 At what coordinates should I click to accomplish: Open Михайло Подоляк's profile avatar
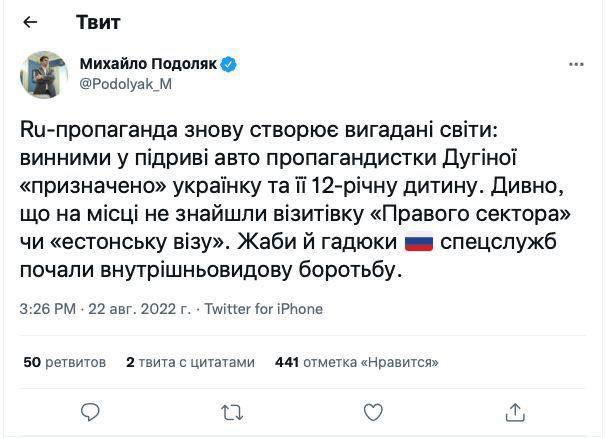[x=43, y=74]
